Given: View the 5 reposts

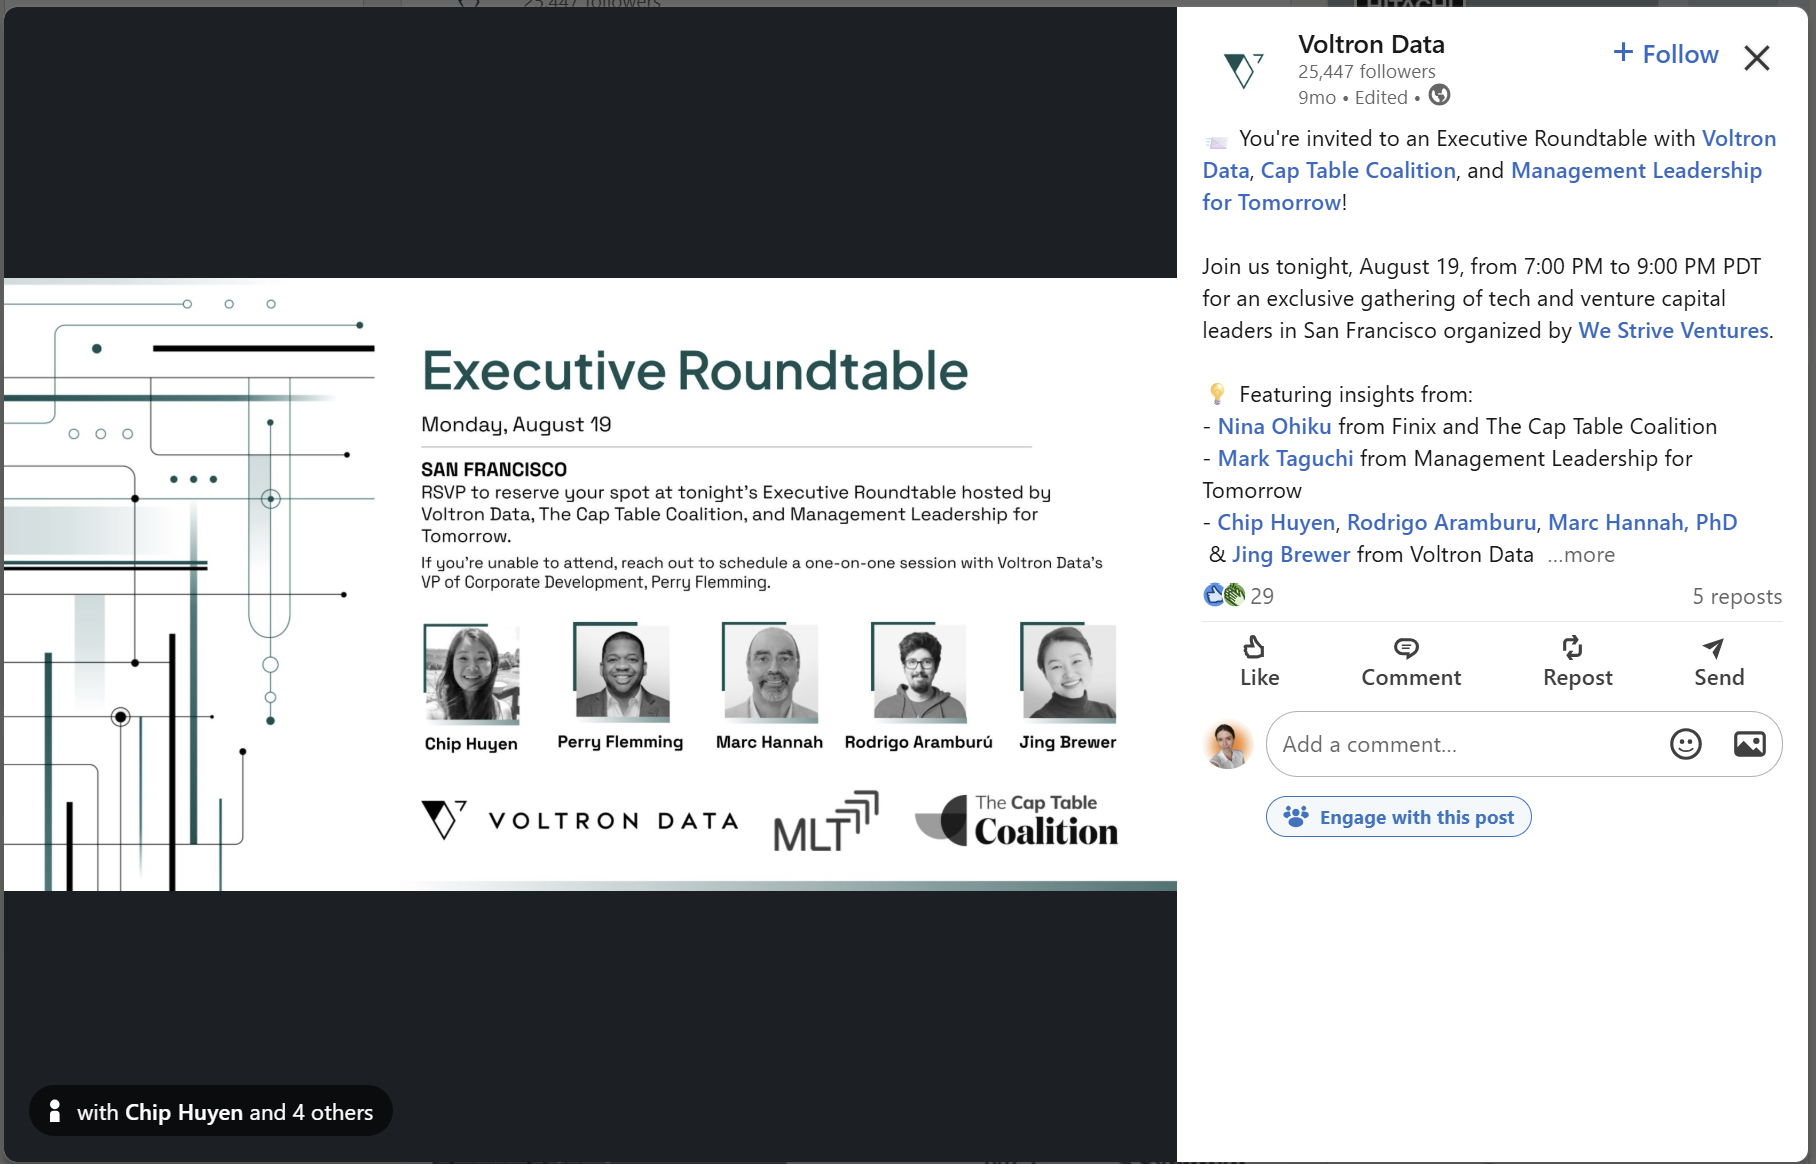Looking at the screenshot, I should click(1737, 596).
